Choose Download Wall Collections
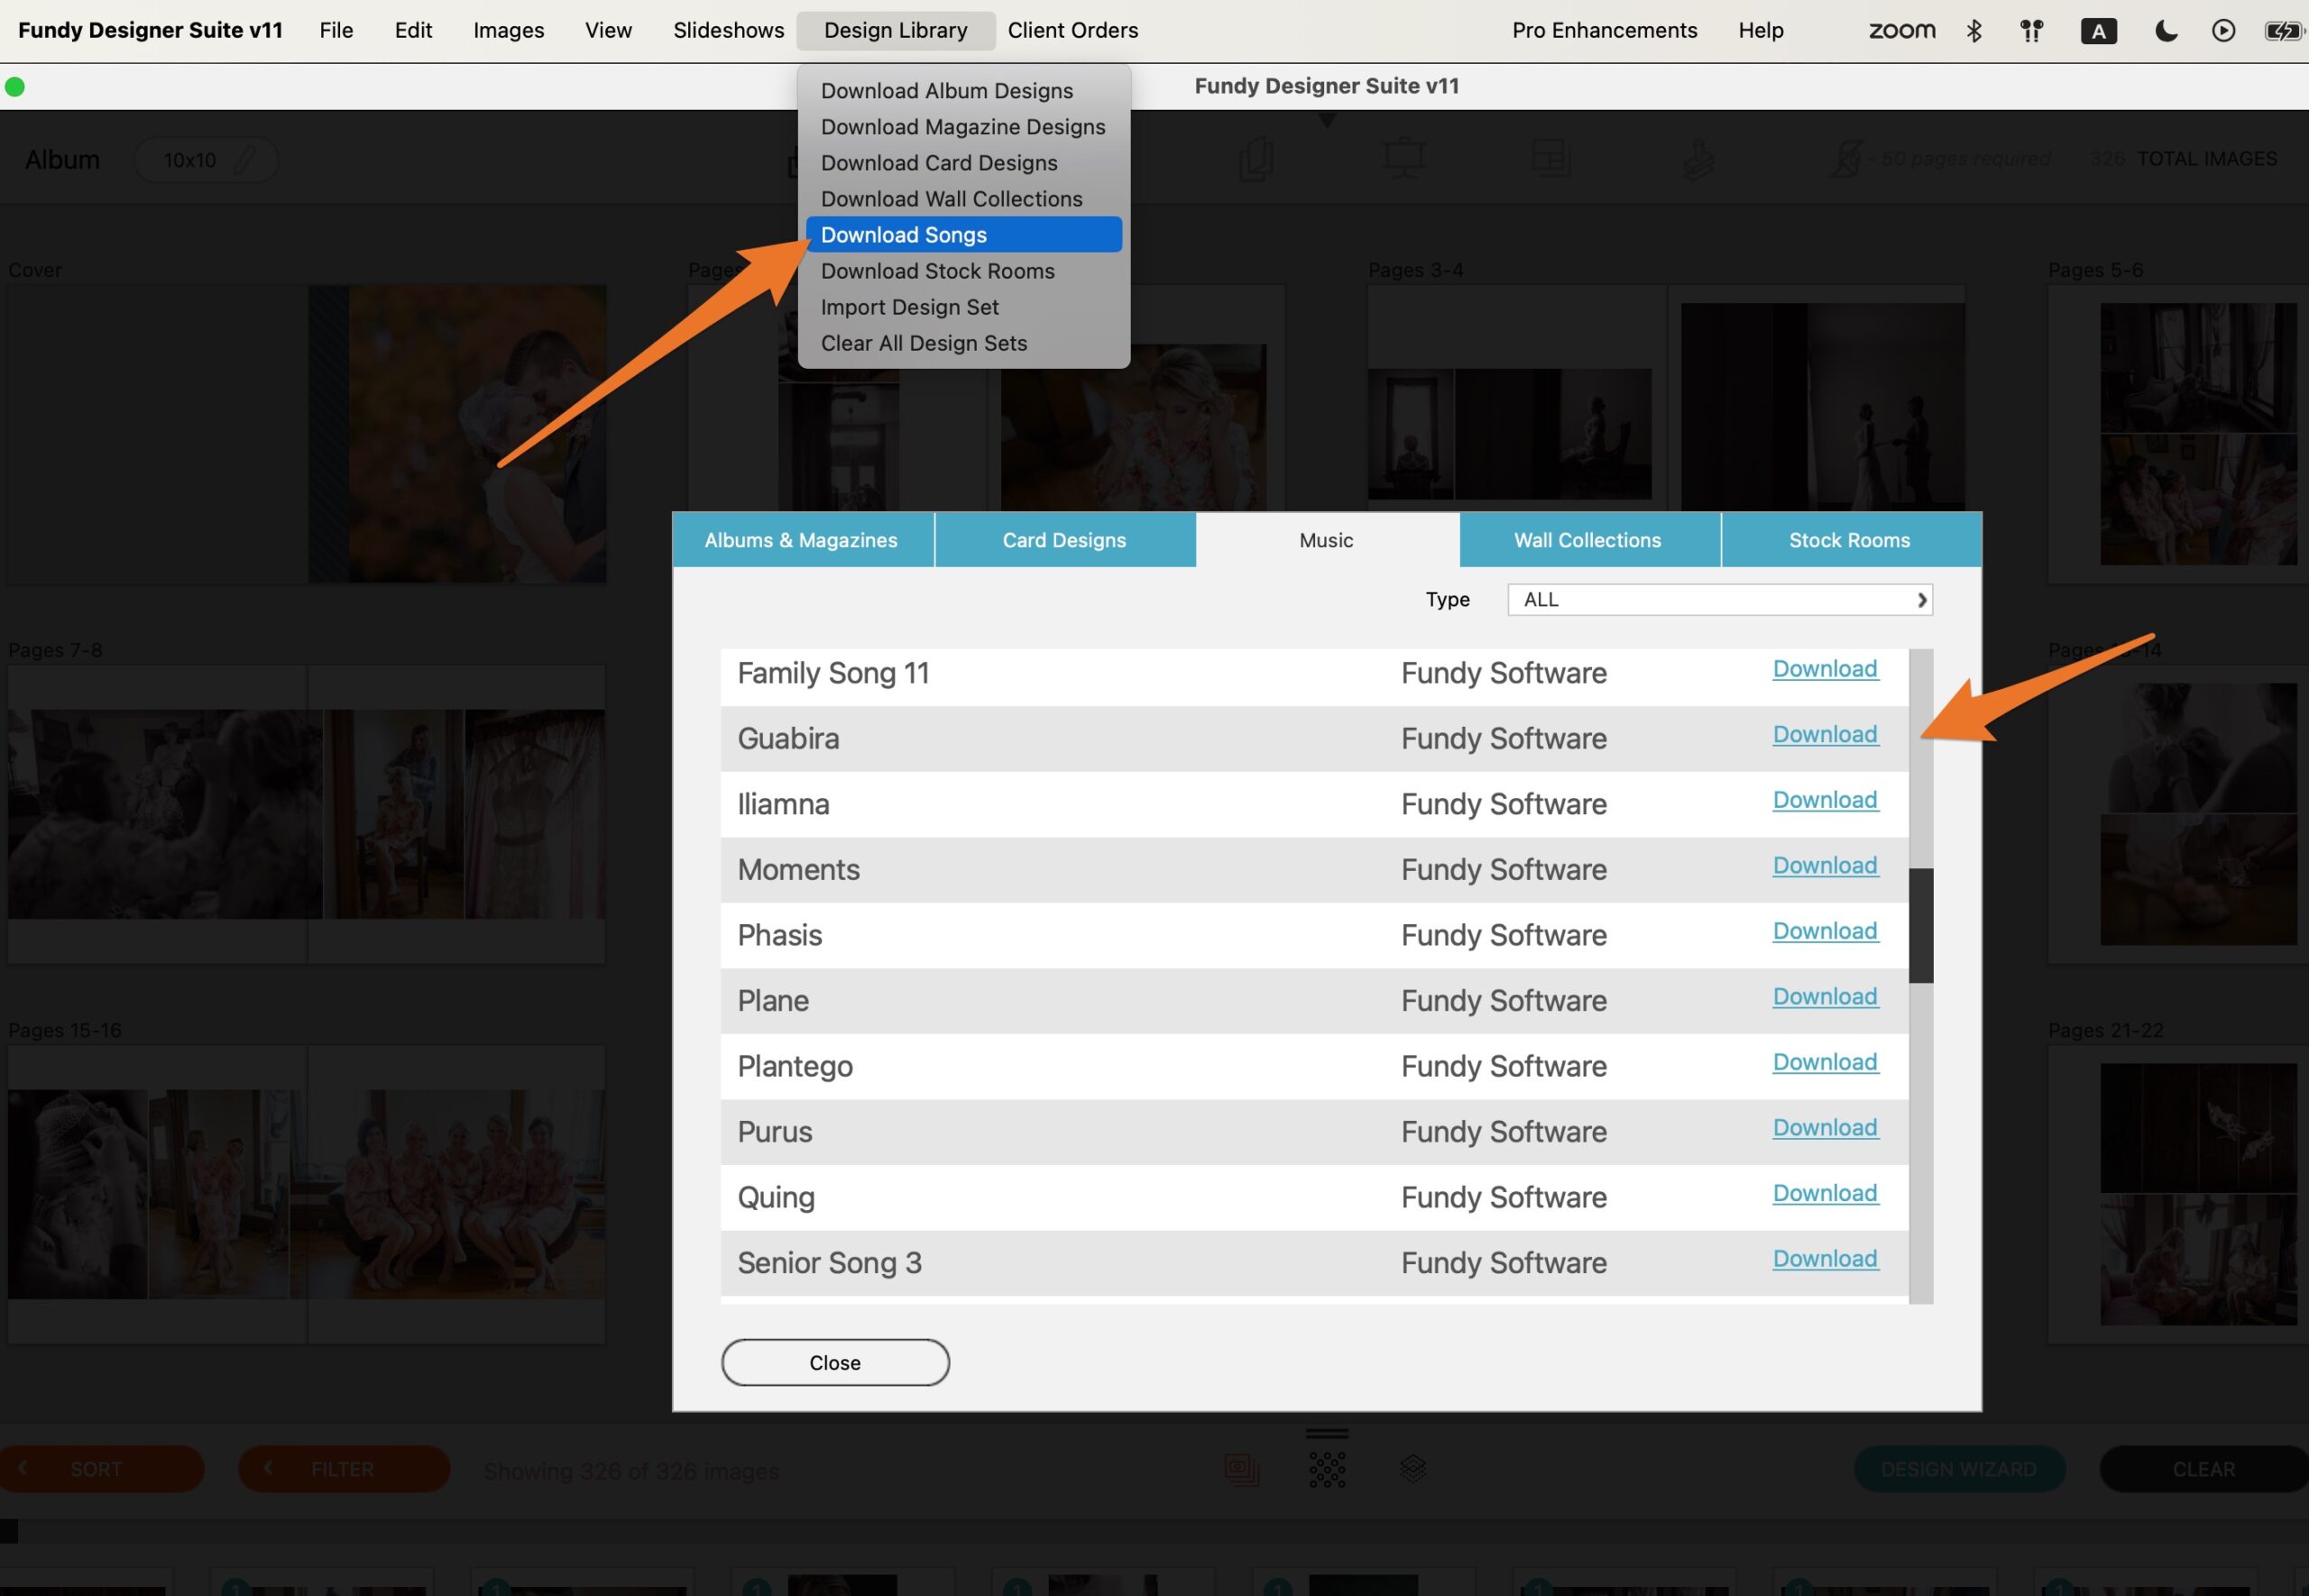Image resolution: width=2309 pixels, height=1596 pixels. [x=964, y=199]
